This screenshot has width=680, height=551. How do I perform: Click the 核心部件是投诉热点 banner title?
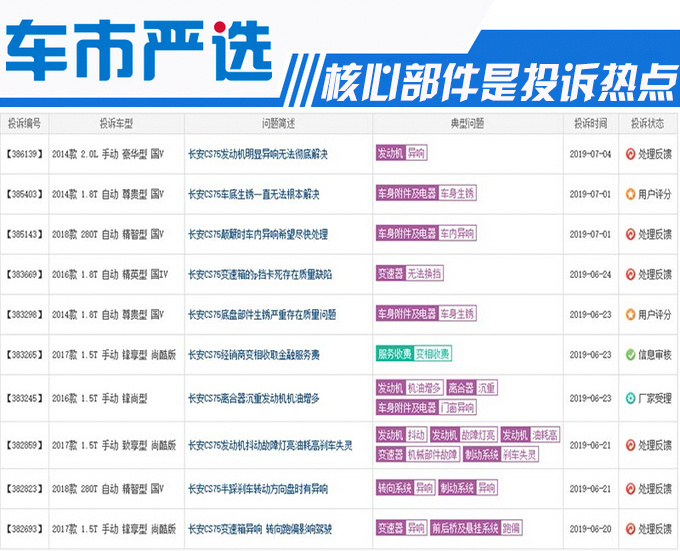pyautogui.click(x=499, y=82)
